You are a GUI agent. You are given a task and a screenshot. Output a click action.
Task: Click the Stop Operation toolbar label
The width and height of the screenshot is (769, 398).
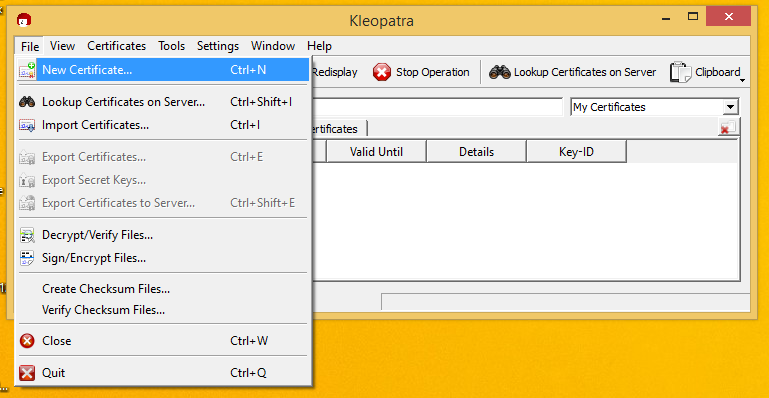coord(433,72)
